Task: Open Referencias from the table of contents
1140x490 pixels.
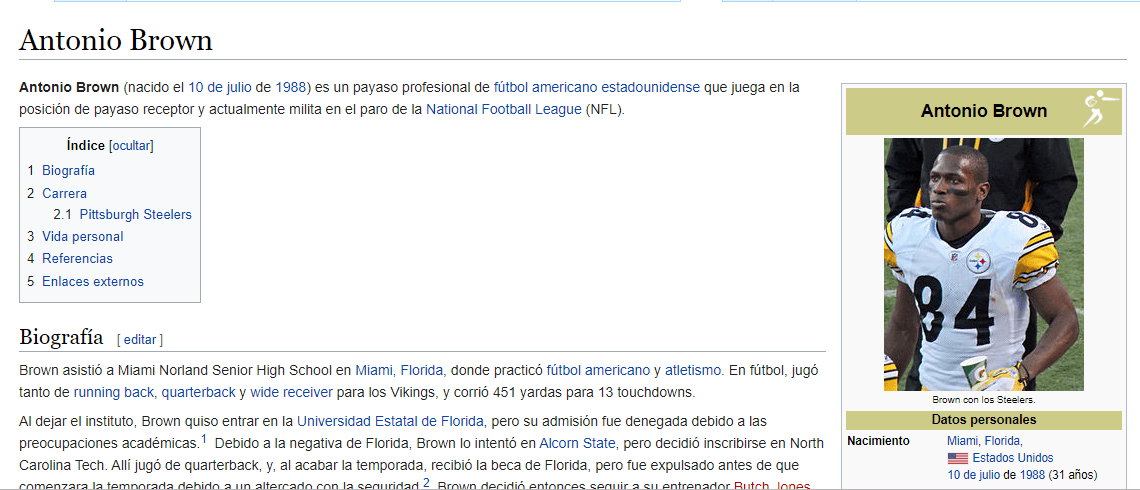Action: click(x=77, y=259)
